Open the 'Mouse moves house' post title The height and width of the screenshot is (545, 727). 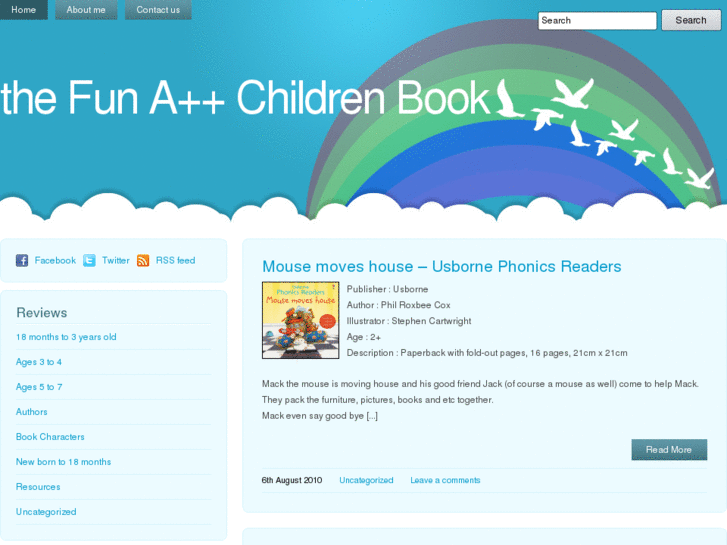pos(441,266)
